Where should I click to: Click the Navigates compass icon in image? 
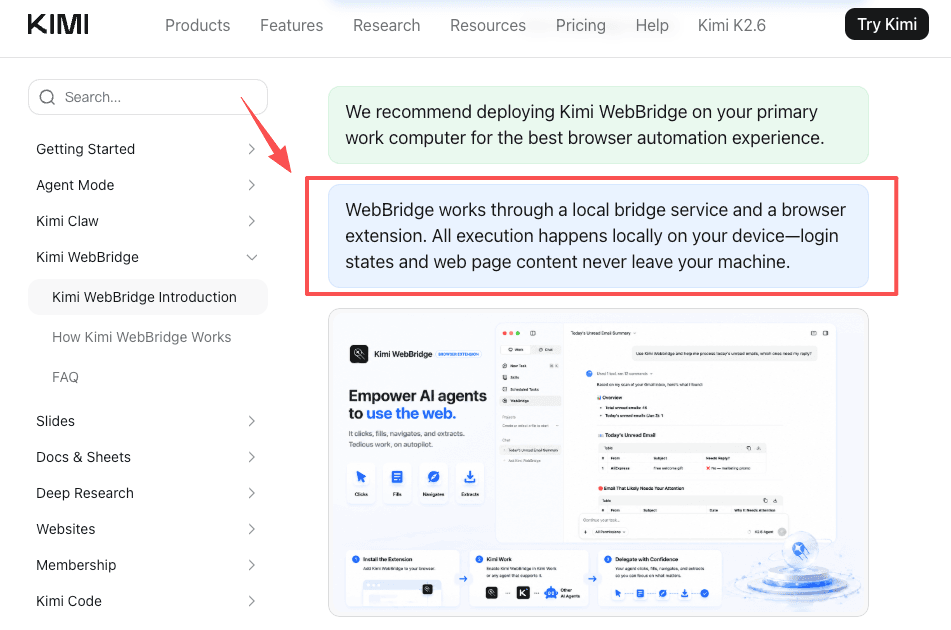click(434, 477)
